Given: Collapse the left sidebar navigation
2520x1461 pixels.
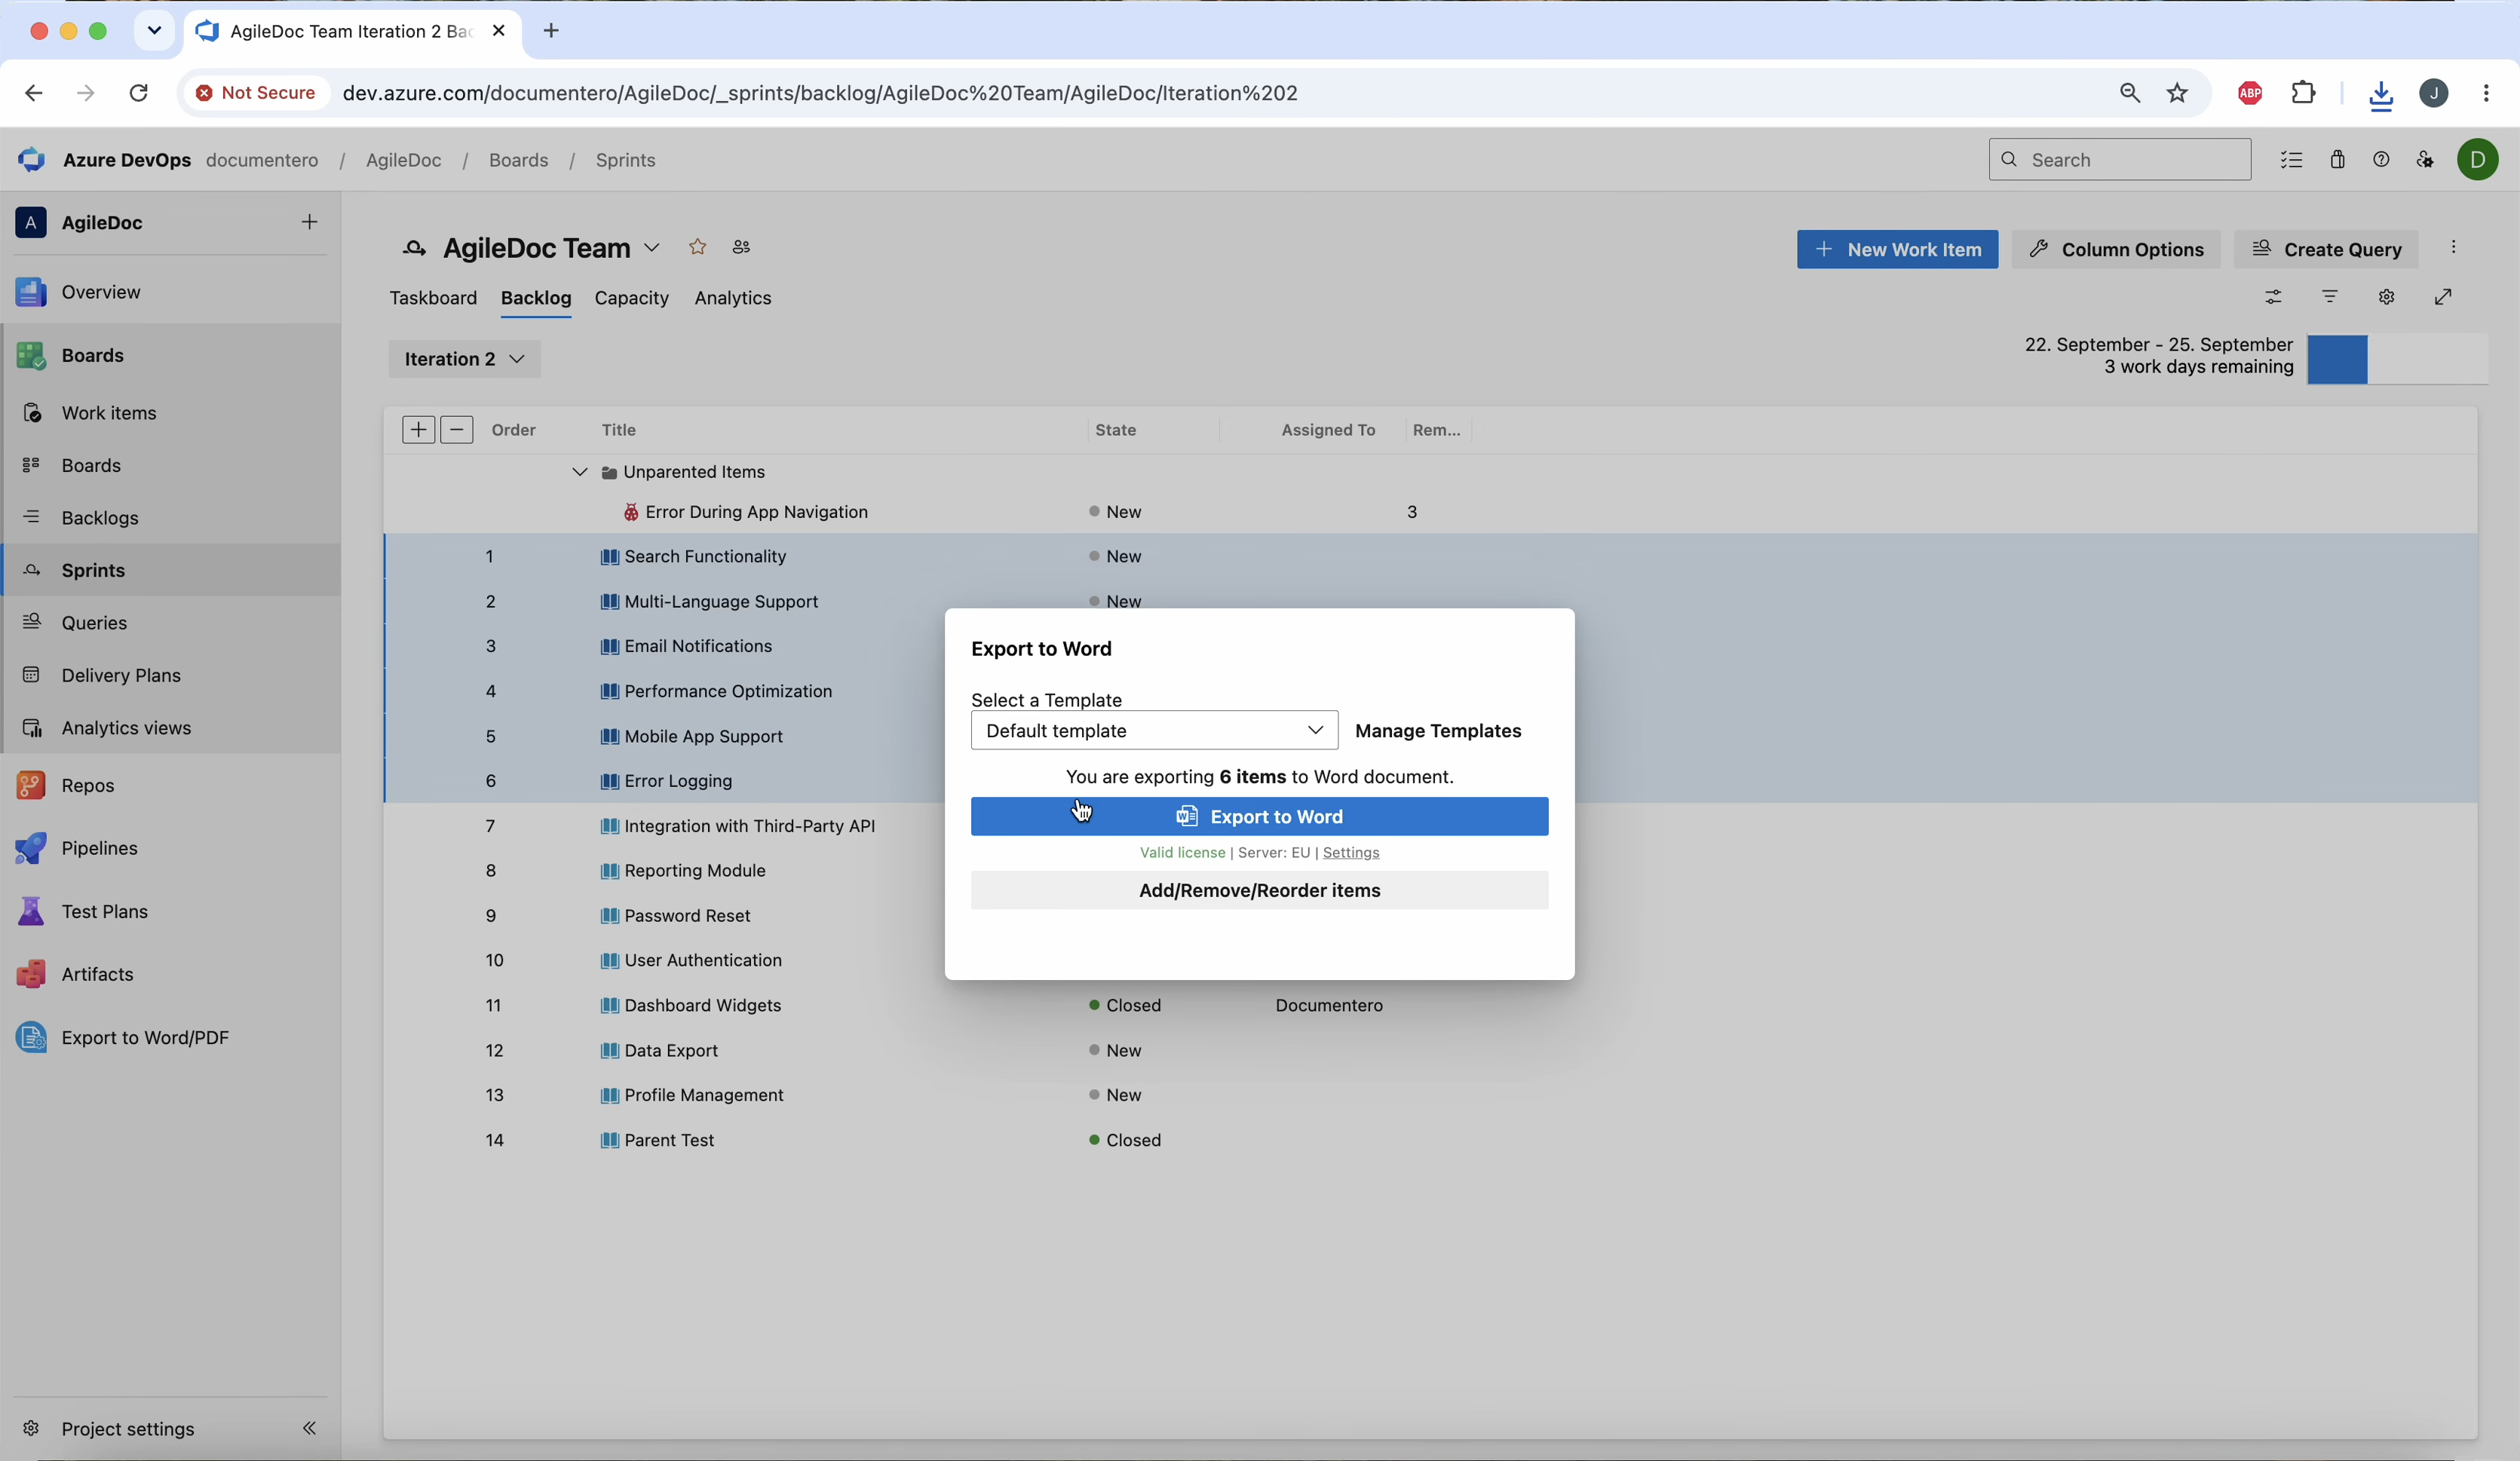Looking at the screenshot, I should pos(310,1428).
